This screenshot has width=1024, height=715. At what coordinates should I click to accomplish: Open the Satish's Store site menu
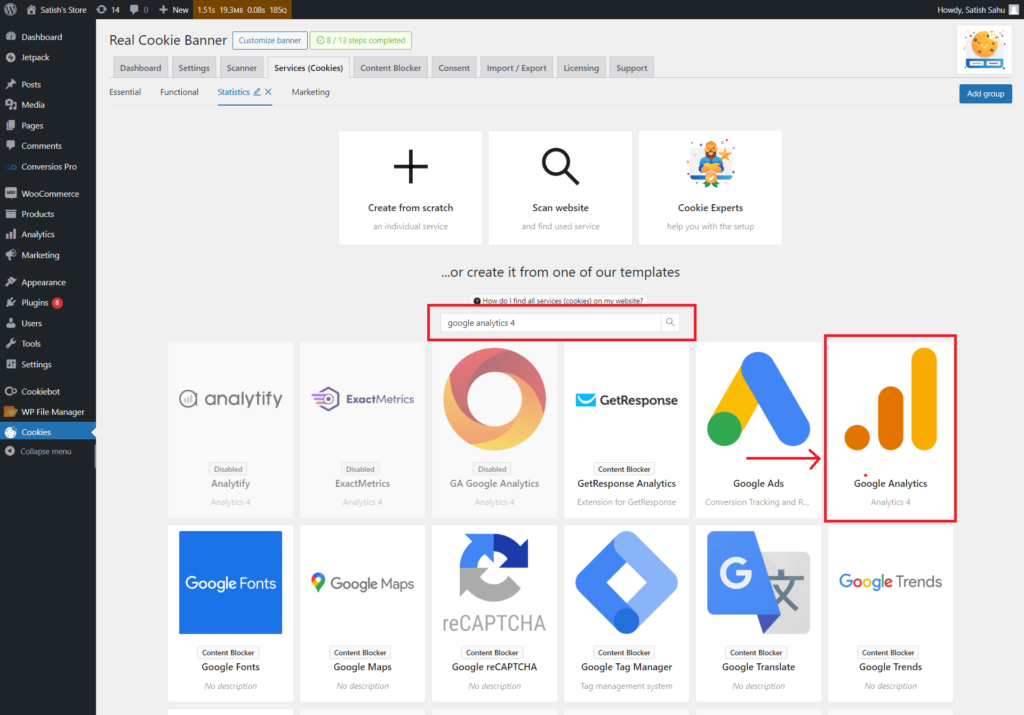click(x=56, y=10)
